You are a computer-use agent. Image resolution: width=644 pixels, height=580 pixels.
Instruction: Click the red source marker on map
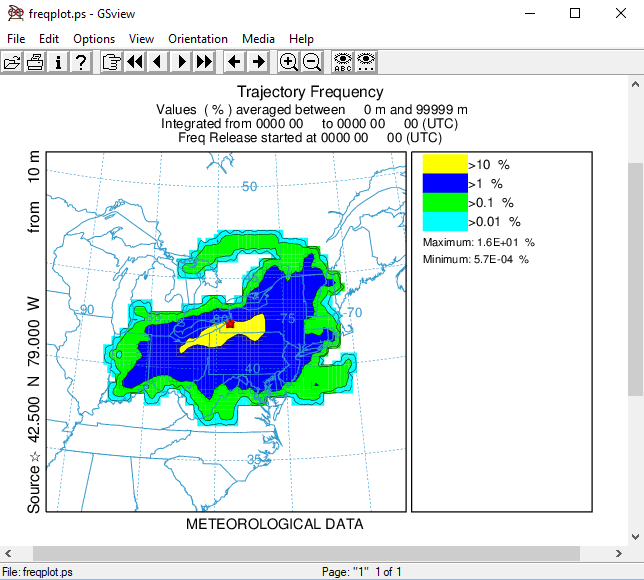(230, 324)
